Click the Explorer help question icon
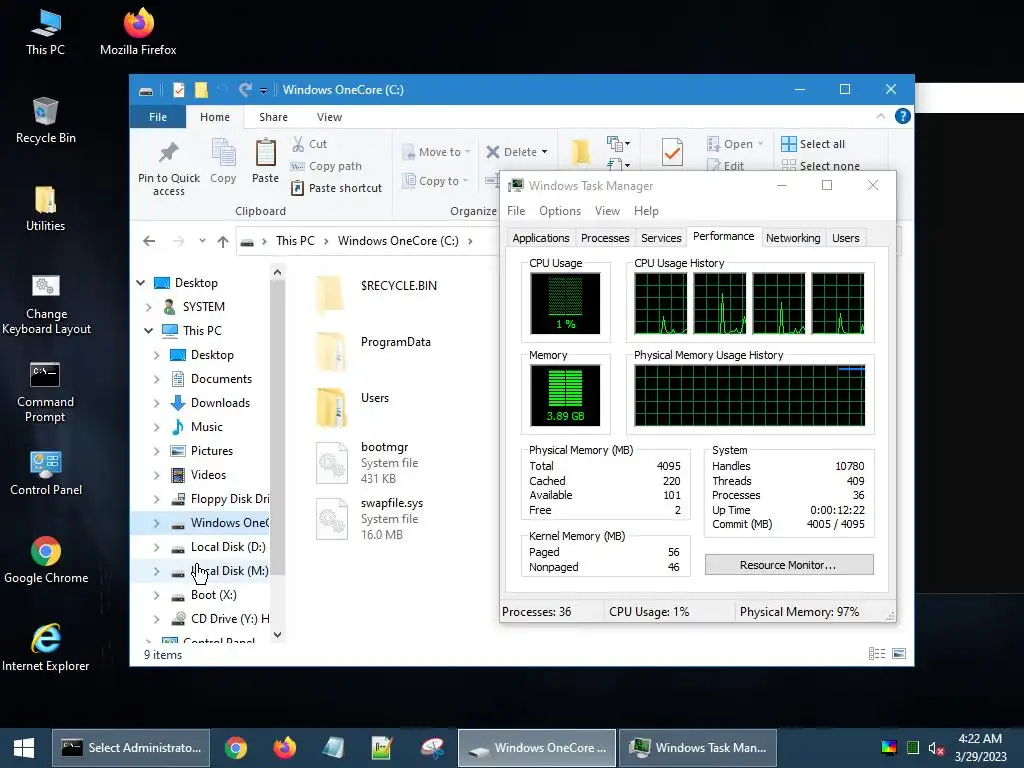Viewport: 1024px width, 768px height. 903,116
